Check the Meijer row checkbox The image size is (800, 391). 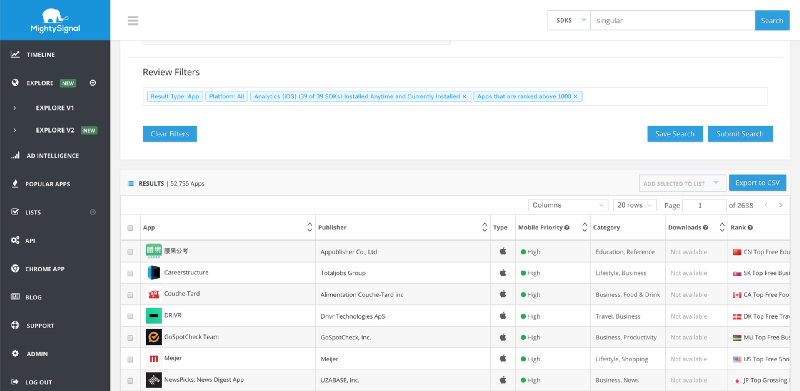pos(130,359)
